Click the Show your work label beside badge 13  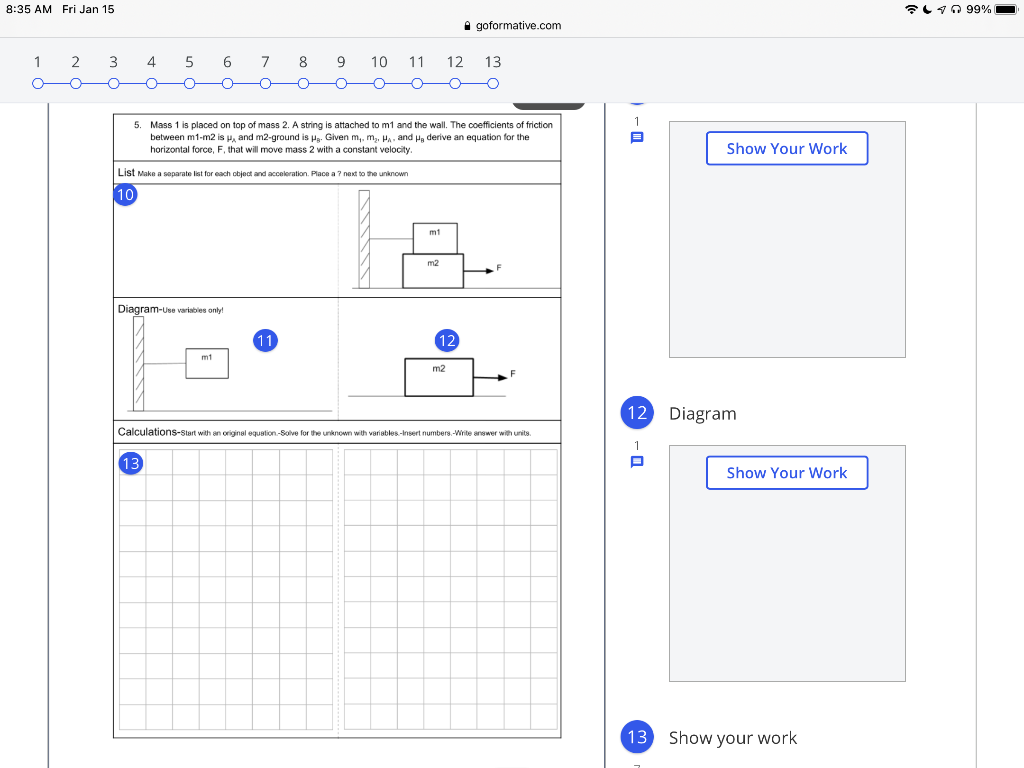point(733,737)
